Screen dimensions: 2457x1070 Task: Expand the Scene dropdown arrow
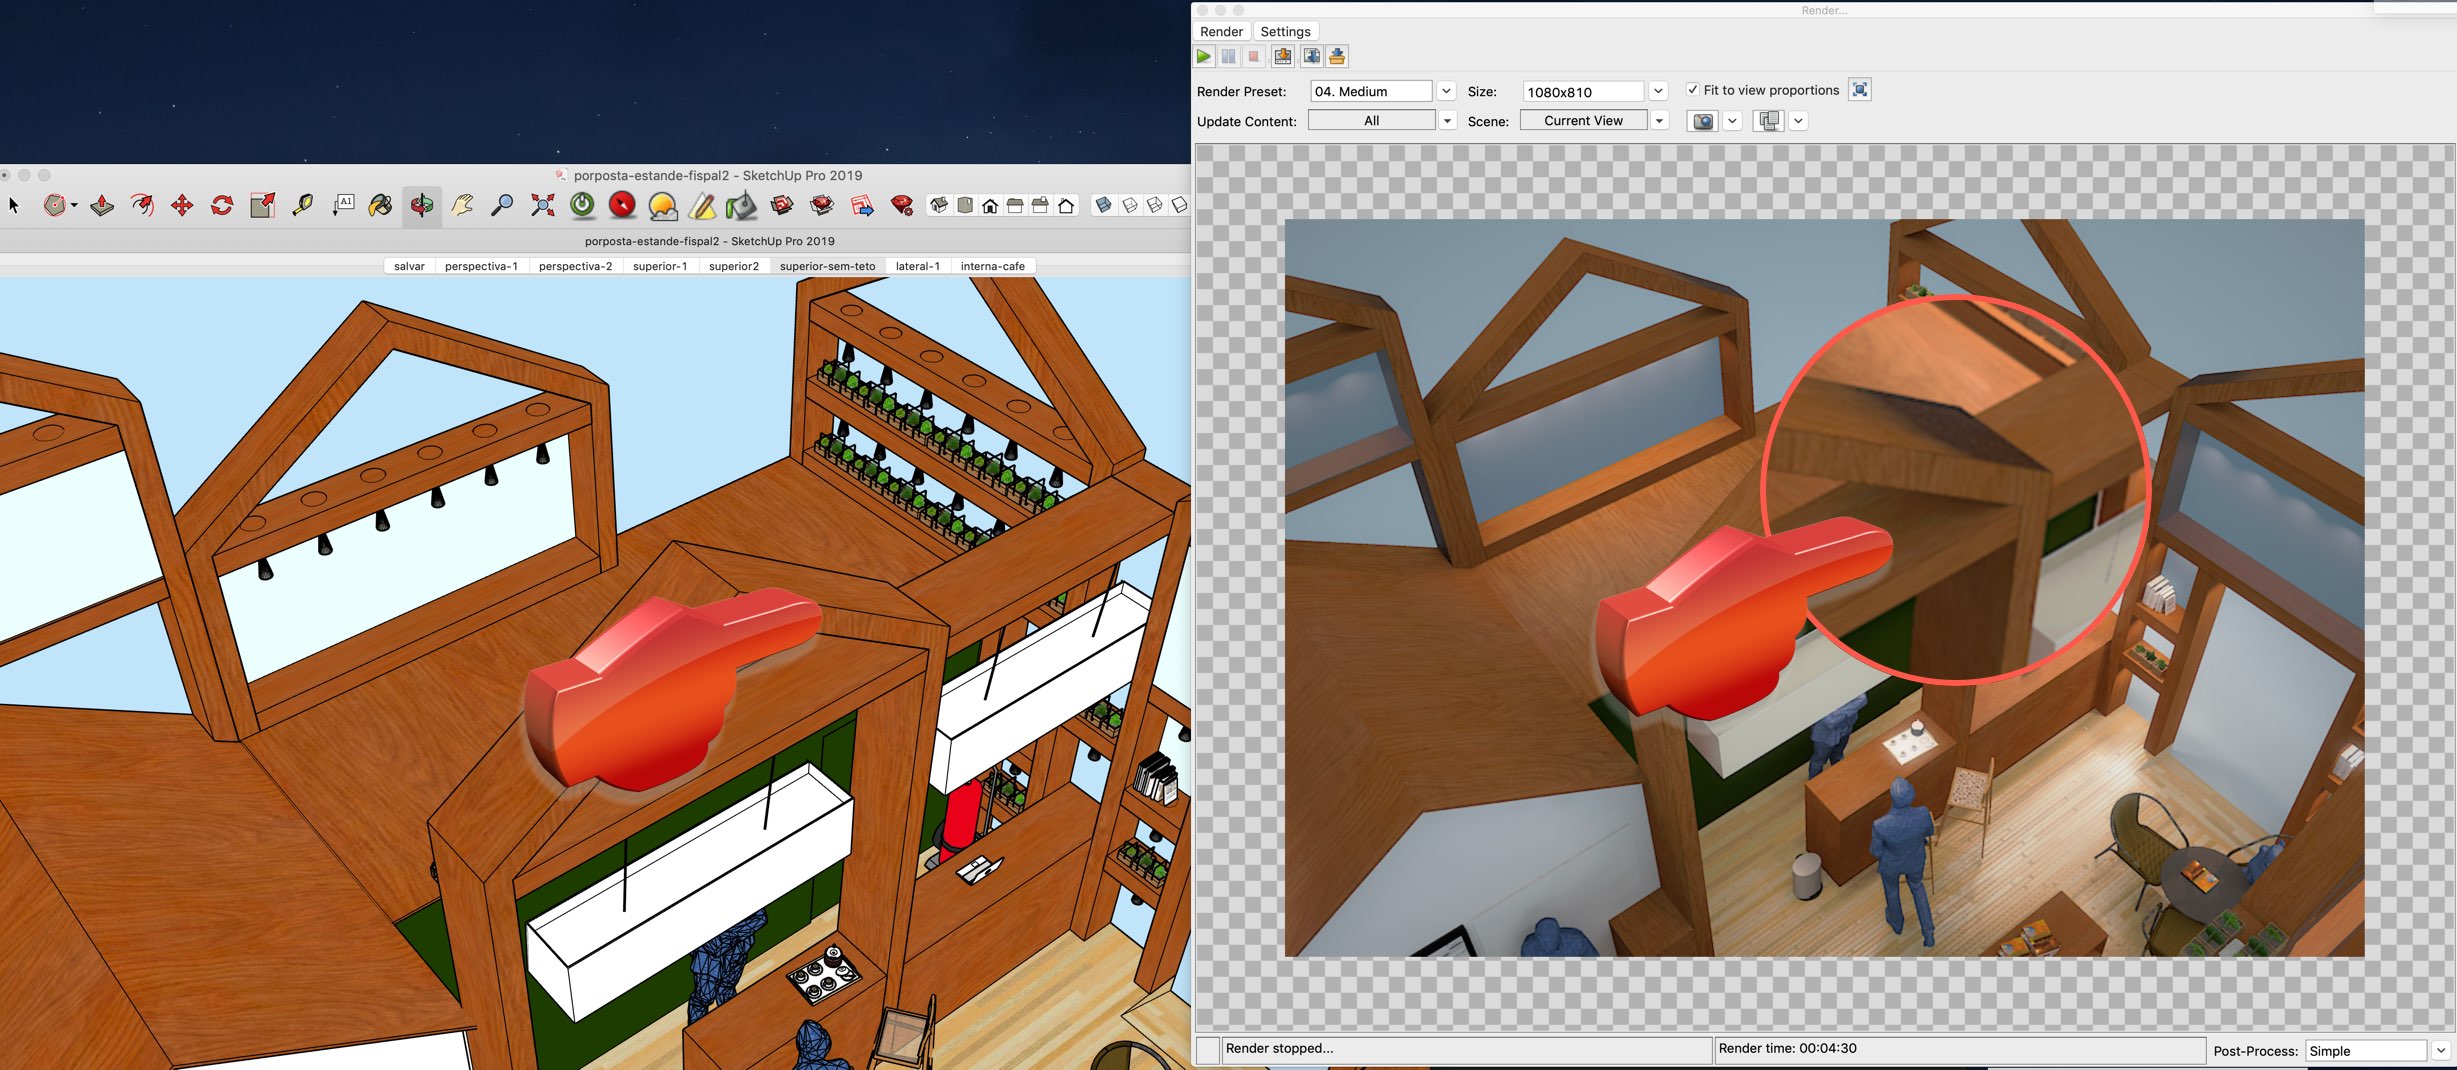pos(1659,121)
